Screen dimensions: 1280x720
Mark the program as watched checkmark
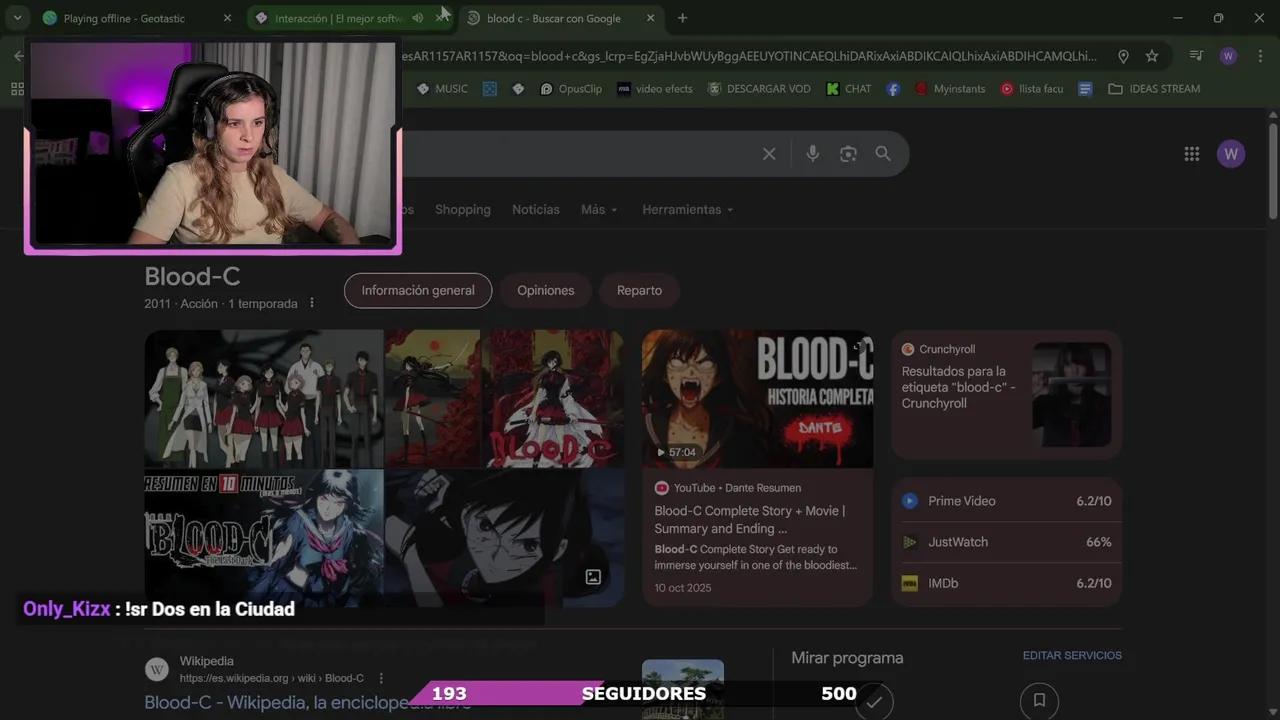click(x=874, y=701)
